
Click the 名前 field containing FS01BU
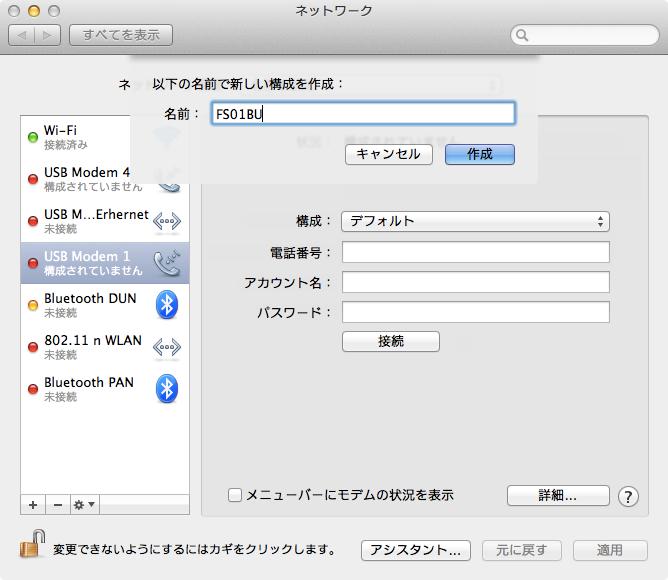[x=363, y=113]
